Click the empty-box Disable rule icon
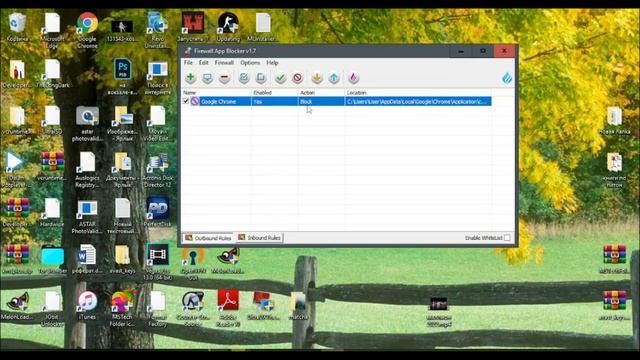 pyautogui.click(x=260, y=78)
